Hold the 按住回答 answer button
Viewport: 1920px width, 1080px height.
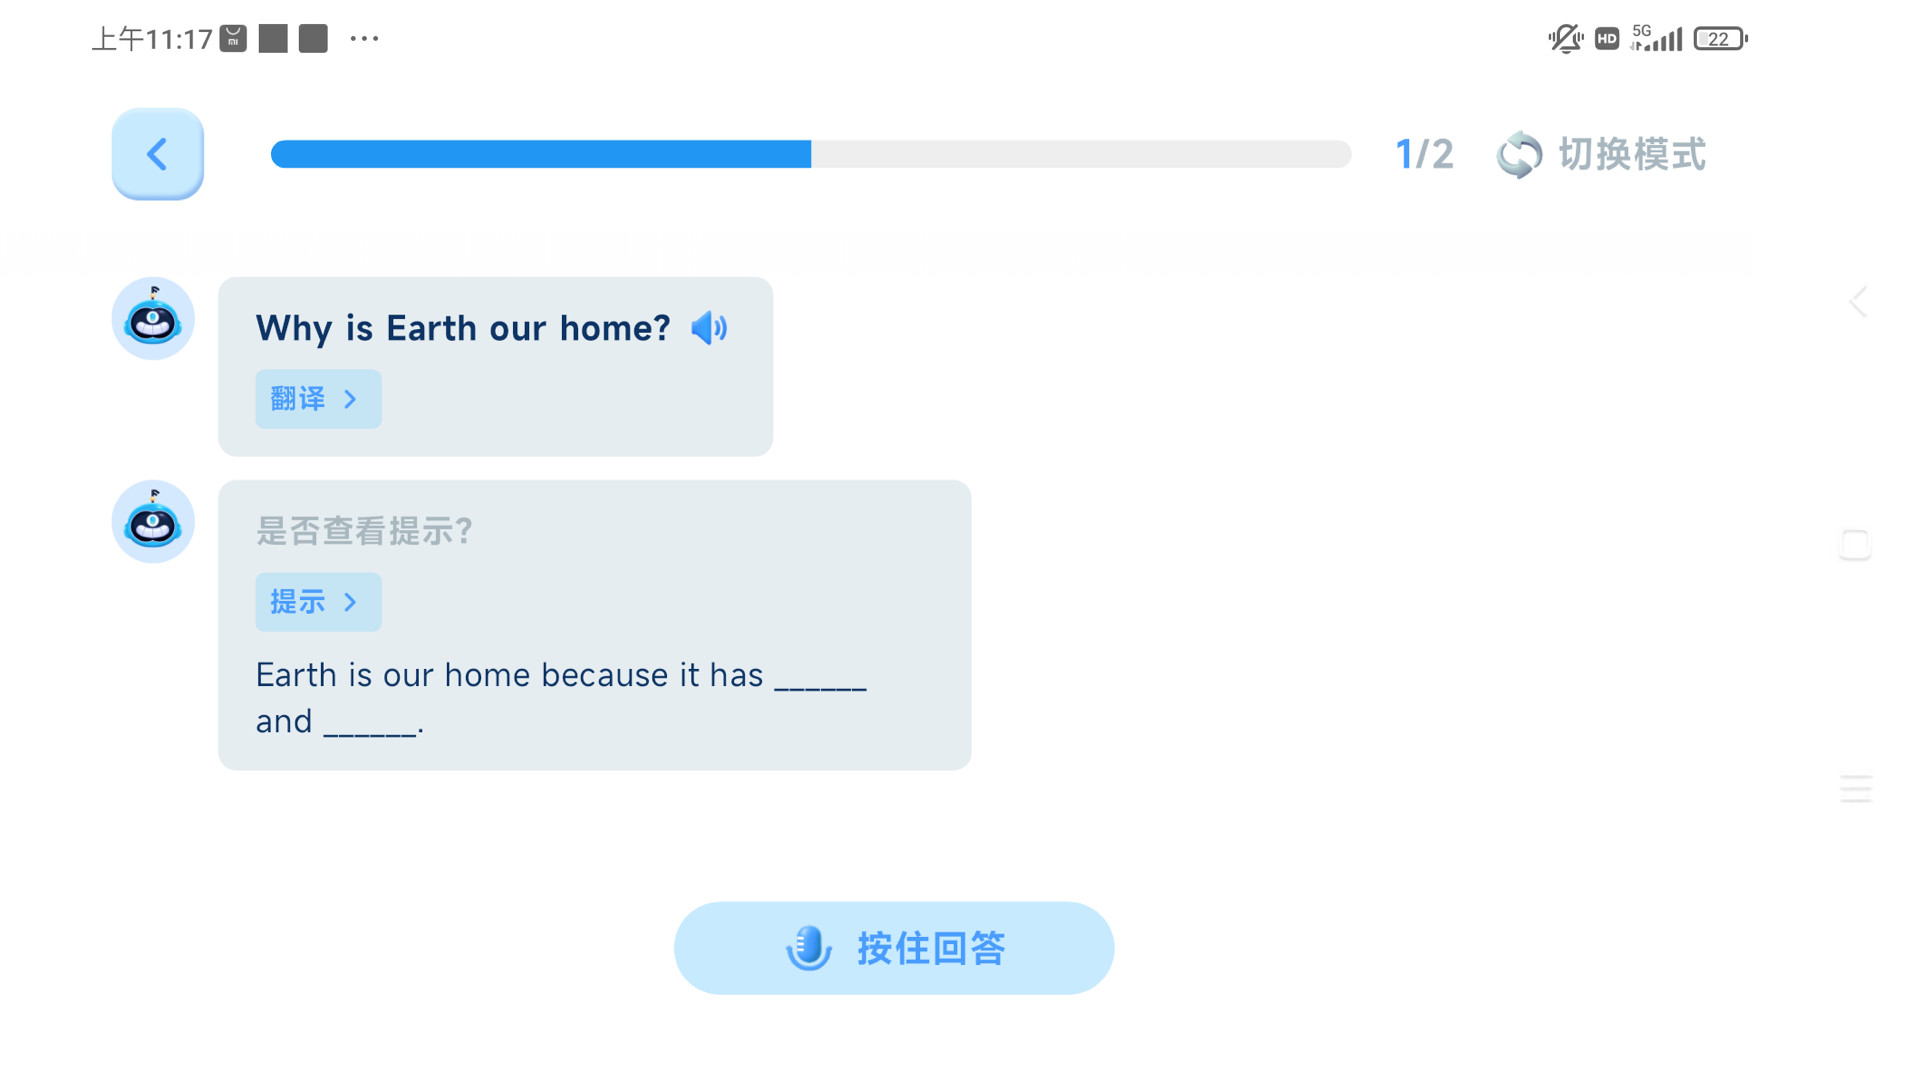(894, 948)
